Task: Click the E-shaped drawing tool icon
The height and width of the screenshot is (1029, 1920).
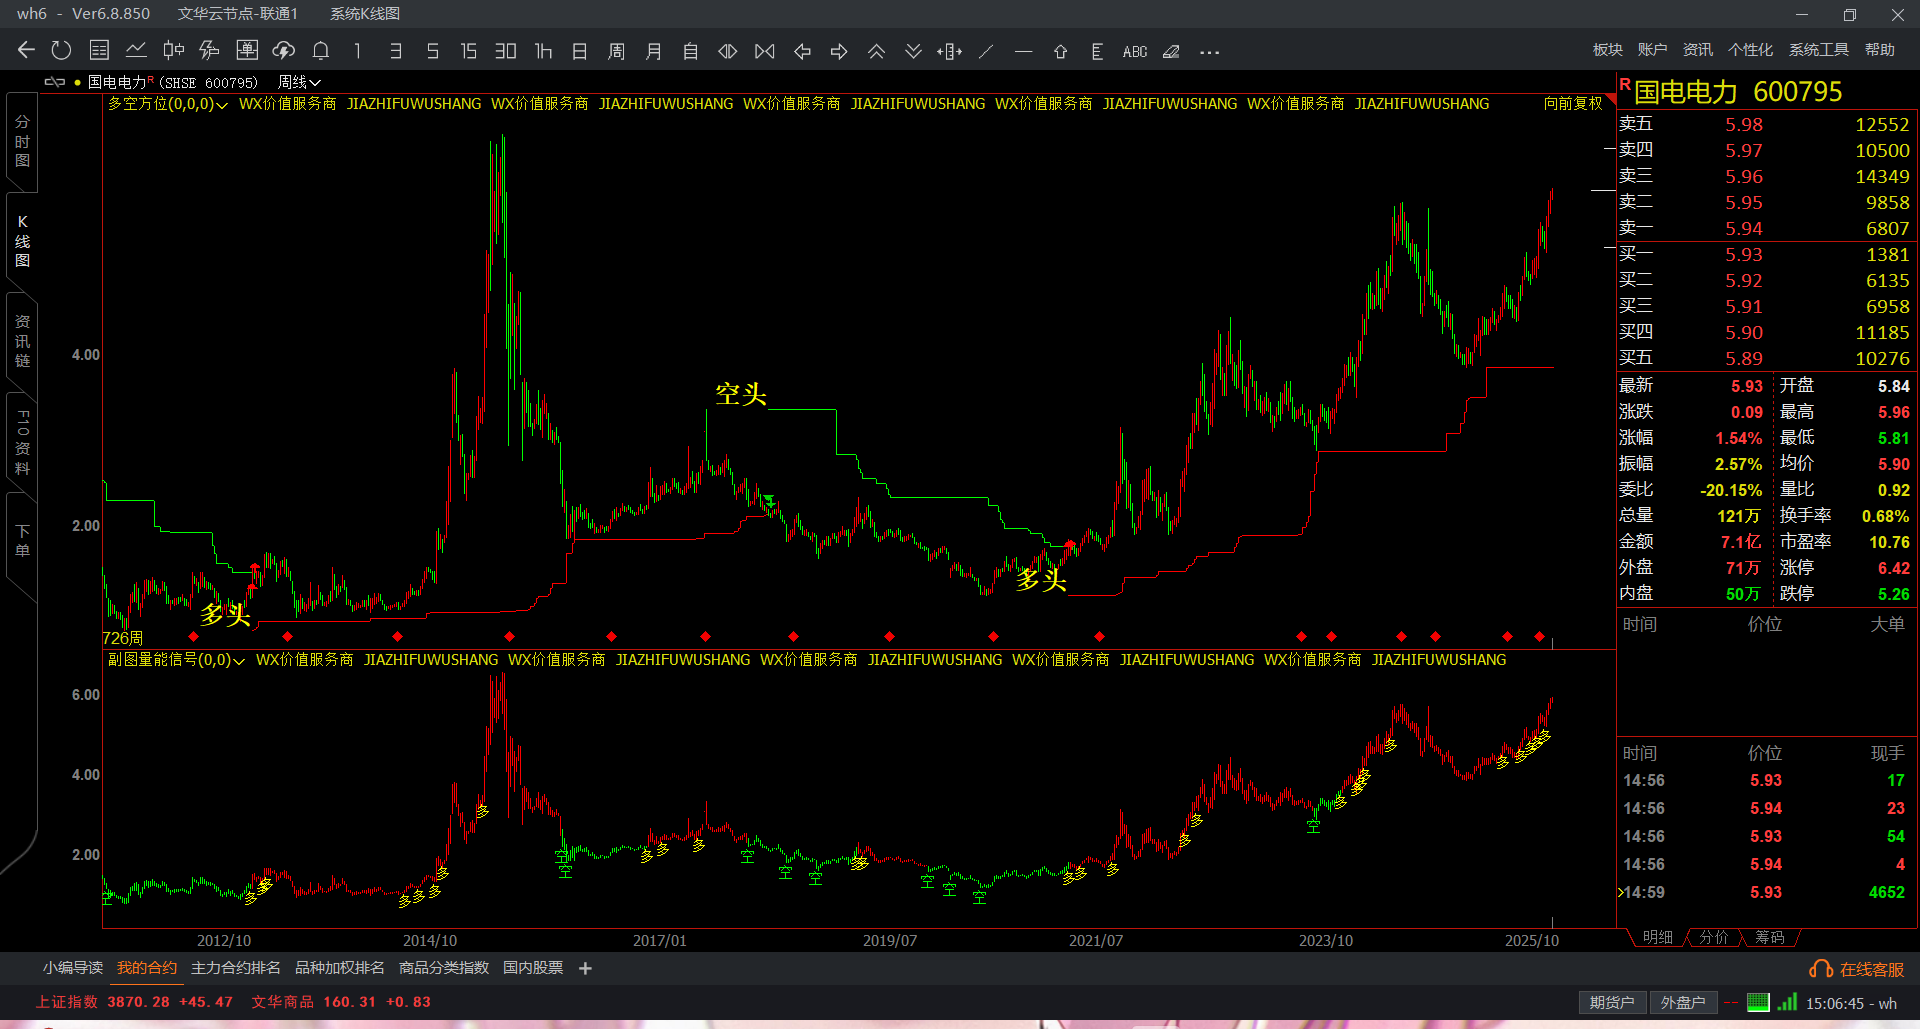Action: [1097, 51]
